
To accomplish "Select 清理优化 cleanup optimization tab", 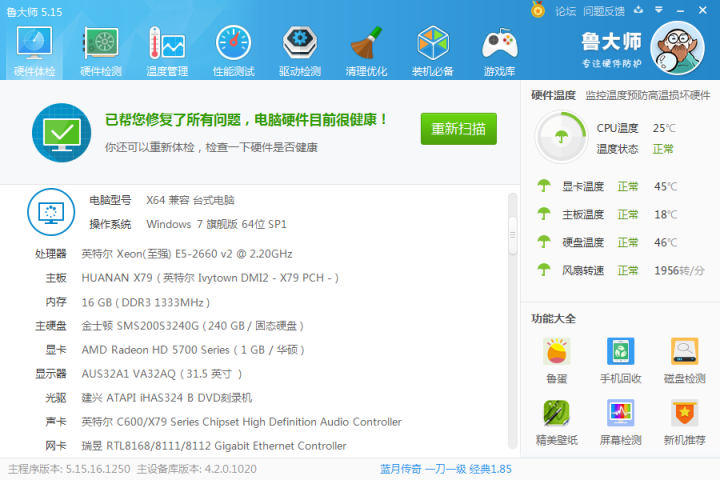I will point(366,51).
